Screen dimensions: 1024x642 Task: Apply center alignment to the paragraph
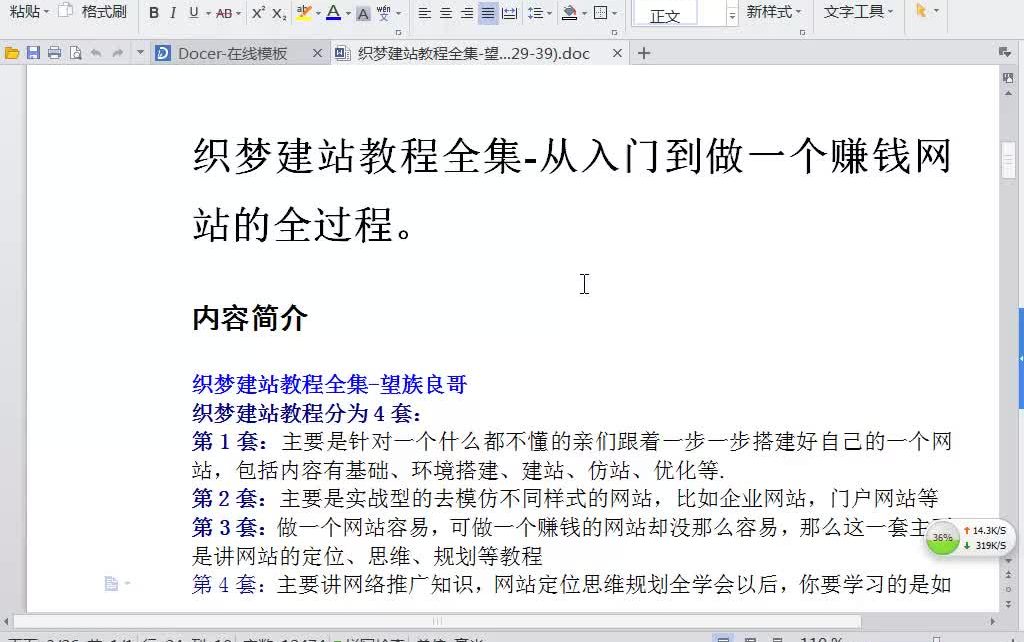(x=446, y=14)
